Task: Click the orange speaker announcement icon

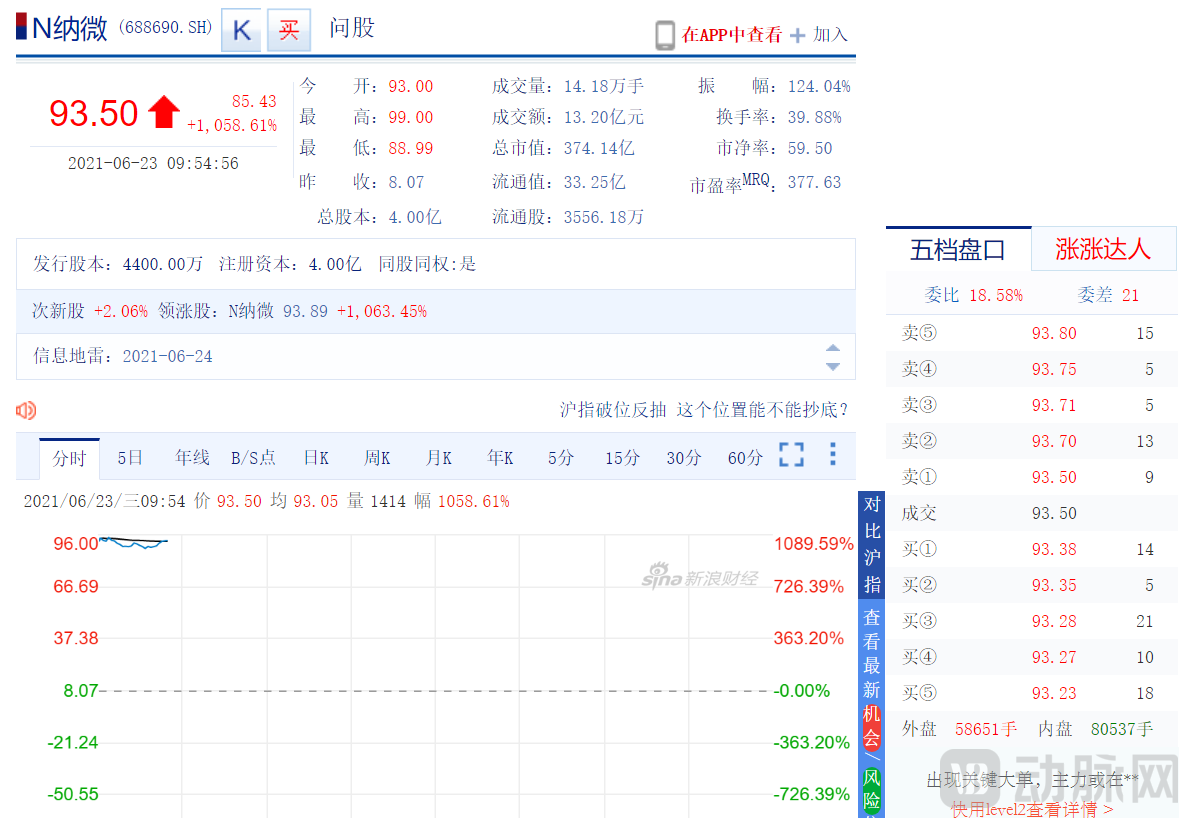Action: 26,410
